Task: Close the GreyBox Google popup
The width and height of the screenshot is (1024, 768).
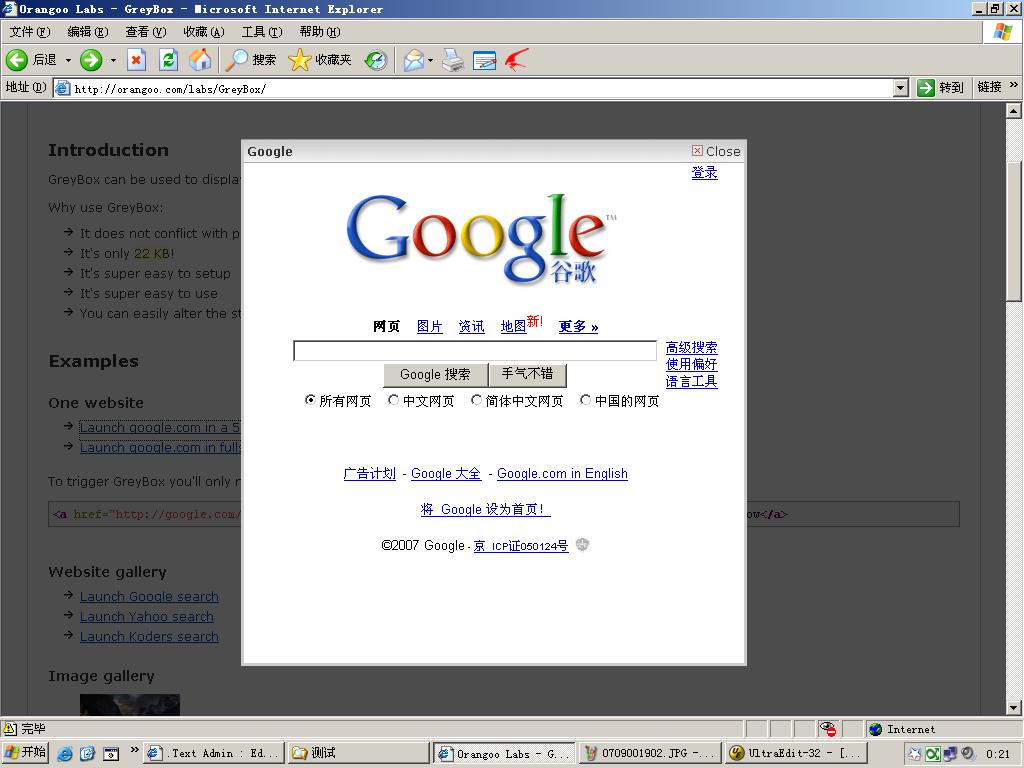Action: (x=716, y=151)
